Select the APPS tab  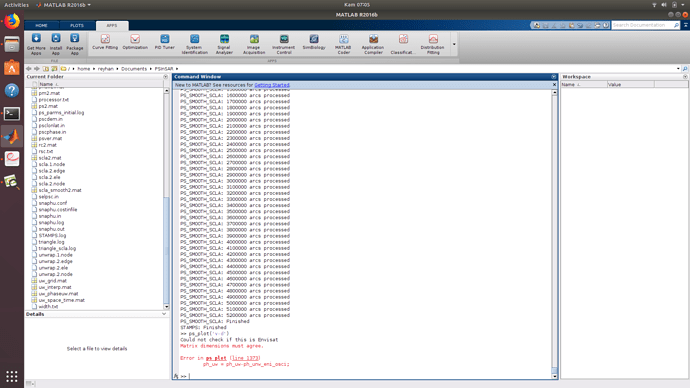tap(112, 26)
